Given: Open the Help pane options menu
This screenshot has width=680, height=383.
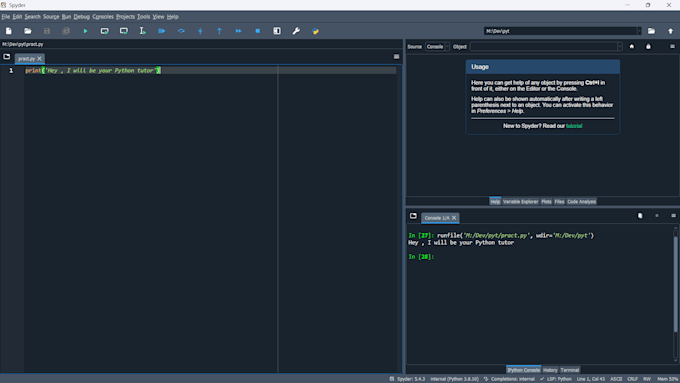Looking at the screenshot, I should (x=673, y=46).
